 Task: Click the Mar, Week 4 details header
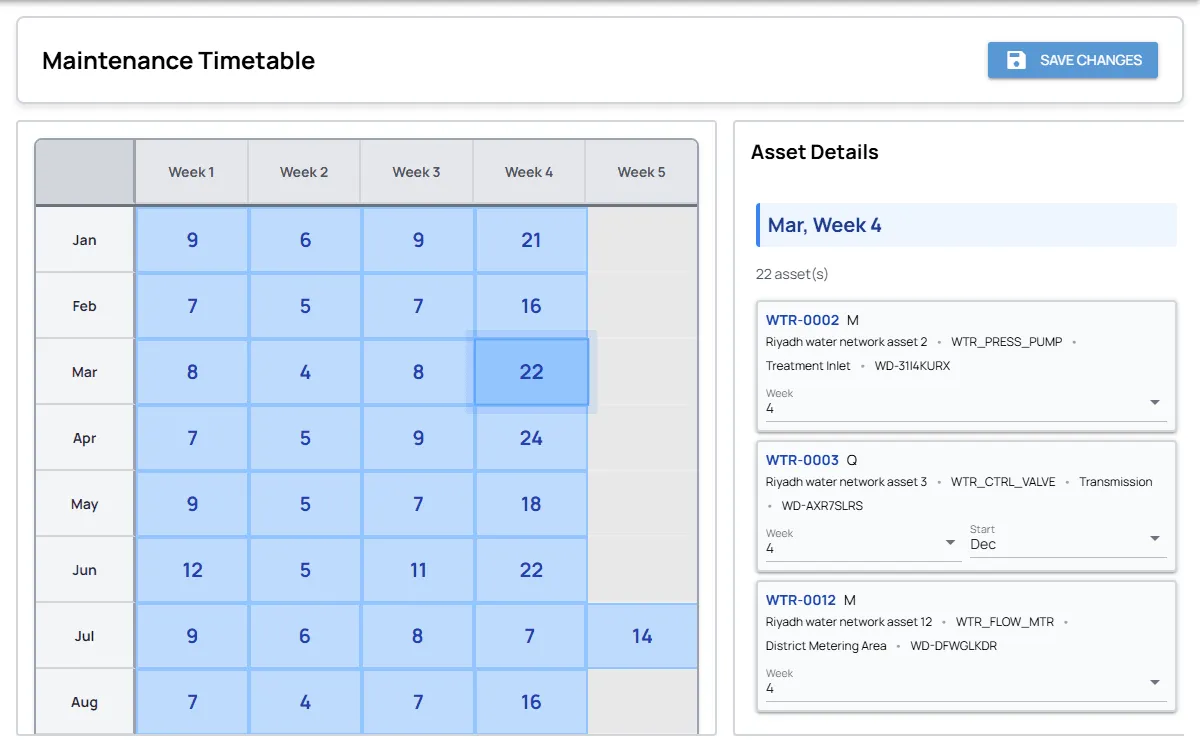[966, 225]
